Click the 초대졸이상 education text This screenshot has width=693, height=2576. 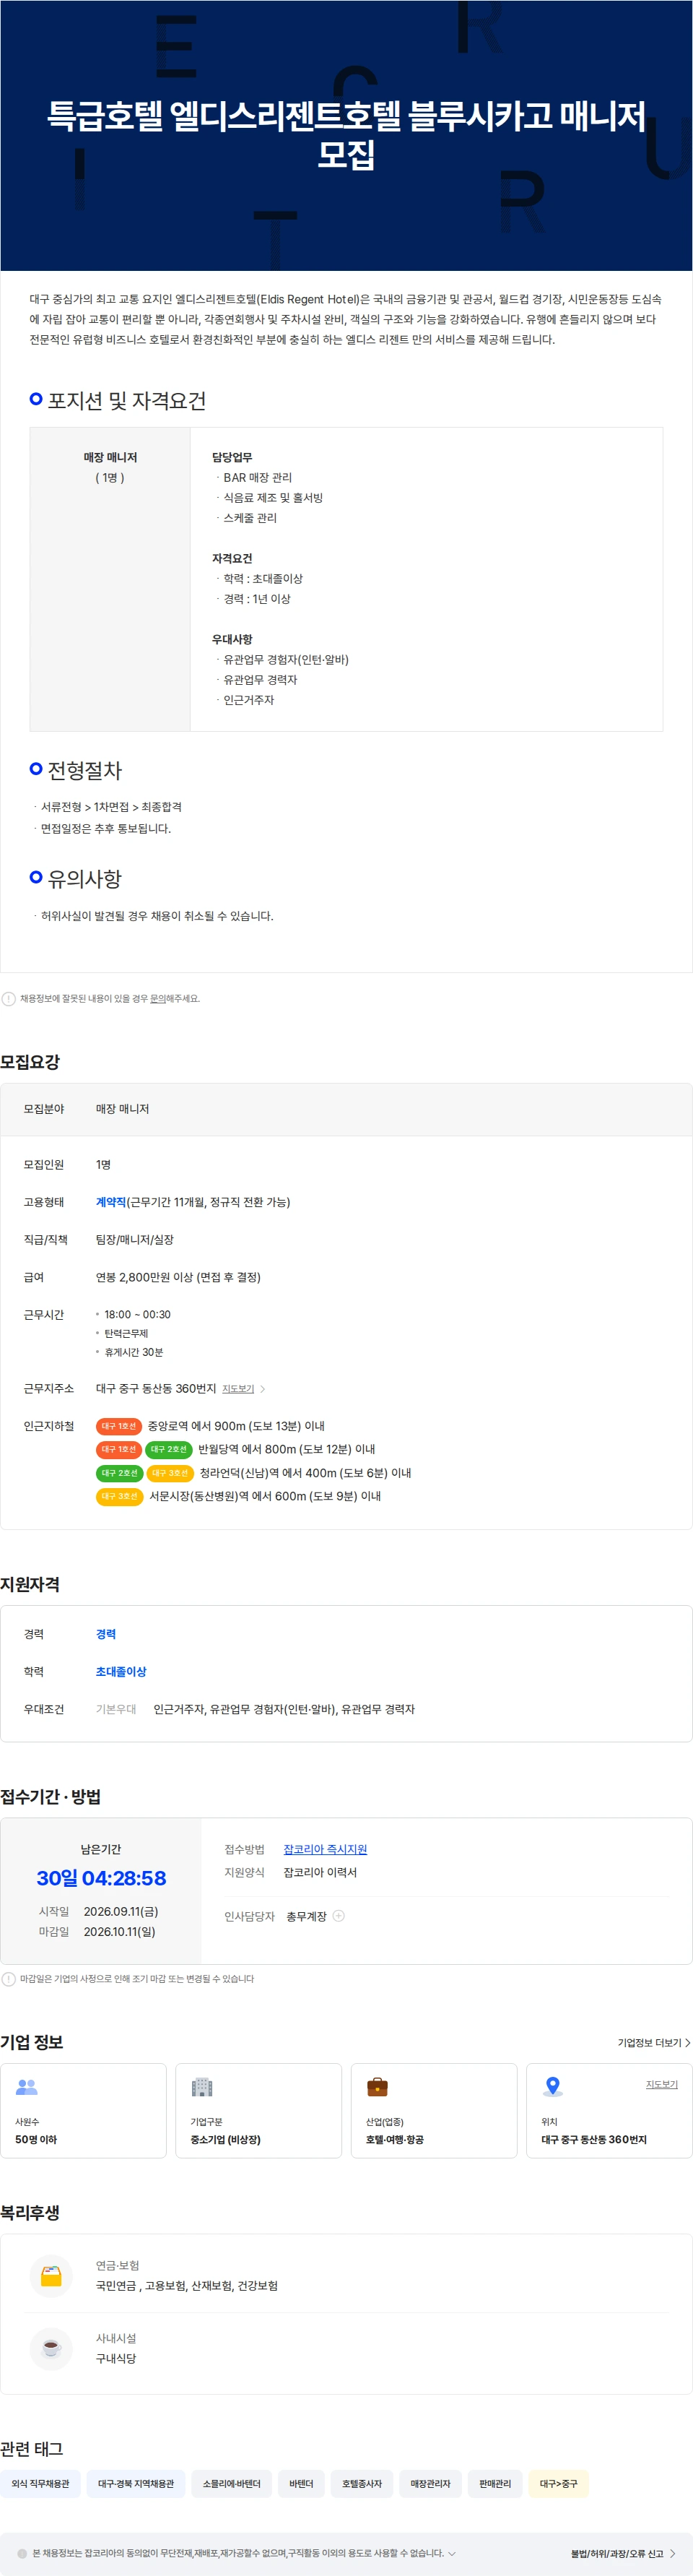[121, 1672]
